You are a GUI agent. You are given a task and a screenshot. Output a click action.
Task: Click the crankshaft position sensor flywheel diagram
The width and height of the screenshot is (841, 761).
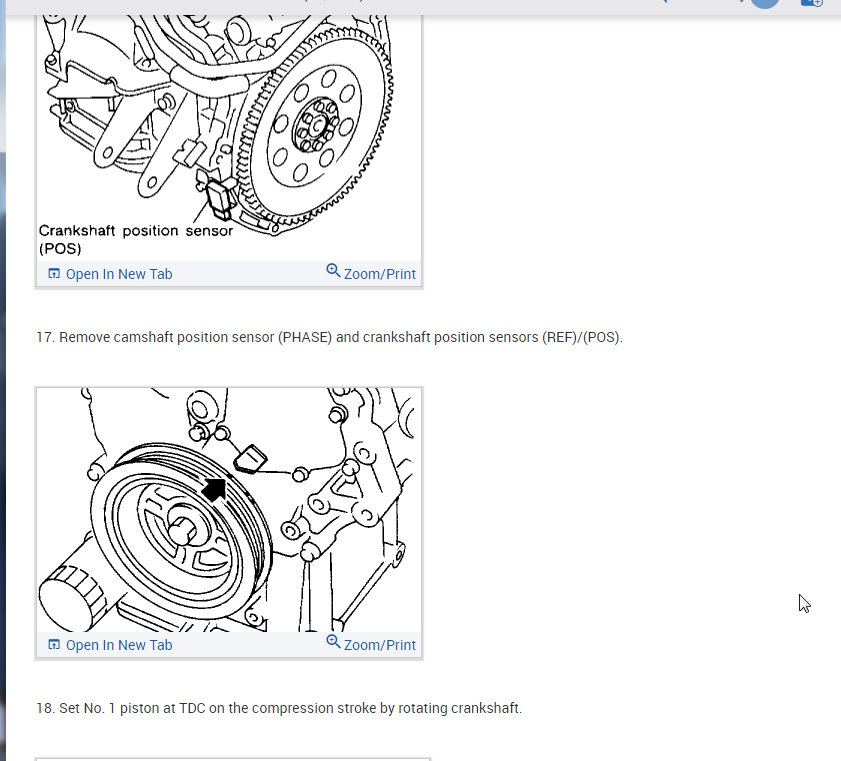229,137
